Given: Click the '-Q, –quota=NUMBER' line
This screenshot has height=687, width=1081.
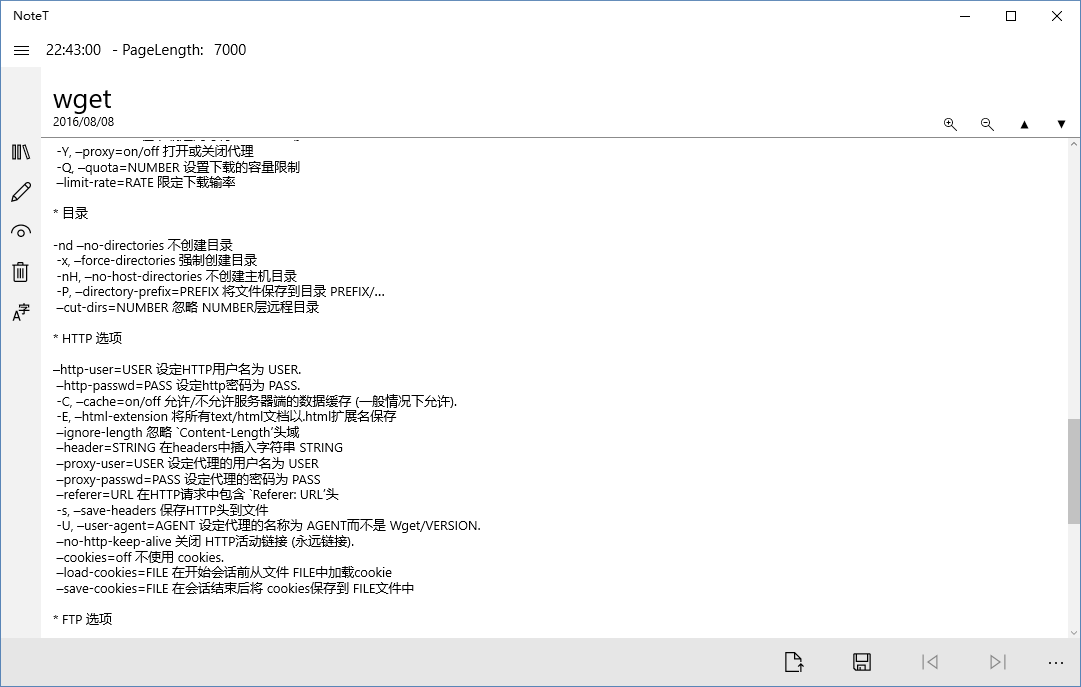Looking at the screenshot, I should 178,167.
